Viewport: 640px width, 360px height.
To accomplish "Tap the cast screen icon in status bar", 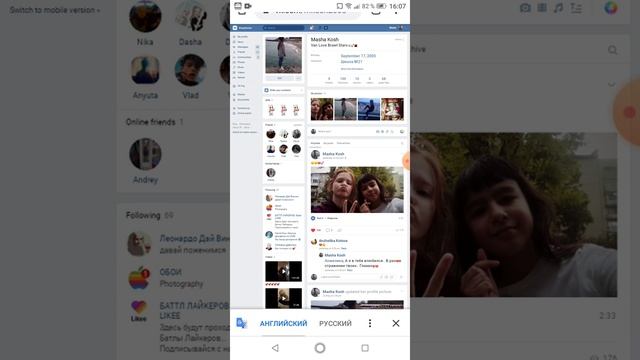I will [x=340, y=6].
